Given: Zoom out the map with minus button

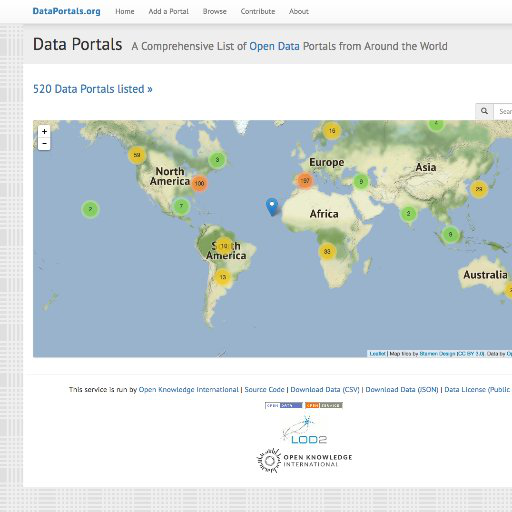Looking at the screenshot, I should pos(44,144).
